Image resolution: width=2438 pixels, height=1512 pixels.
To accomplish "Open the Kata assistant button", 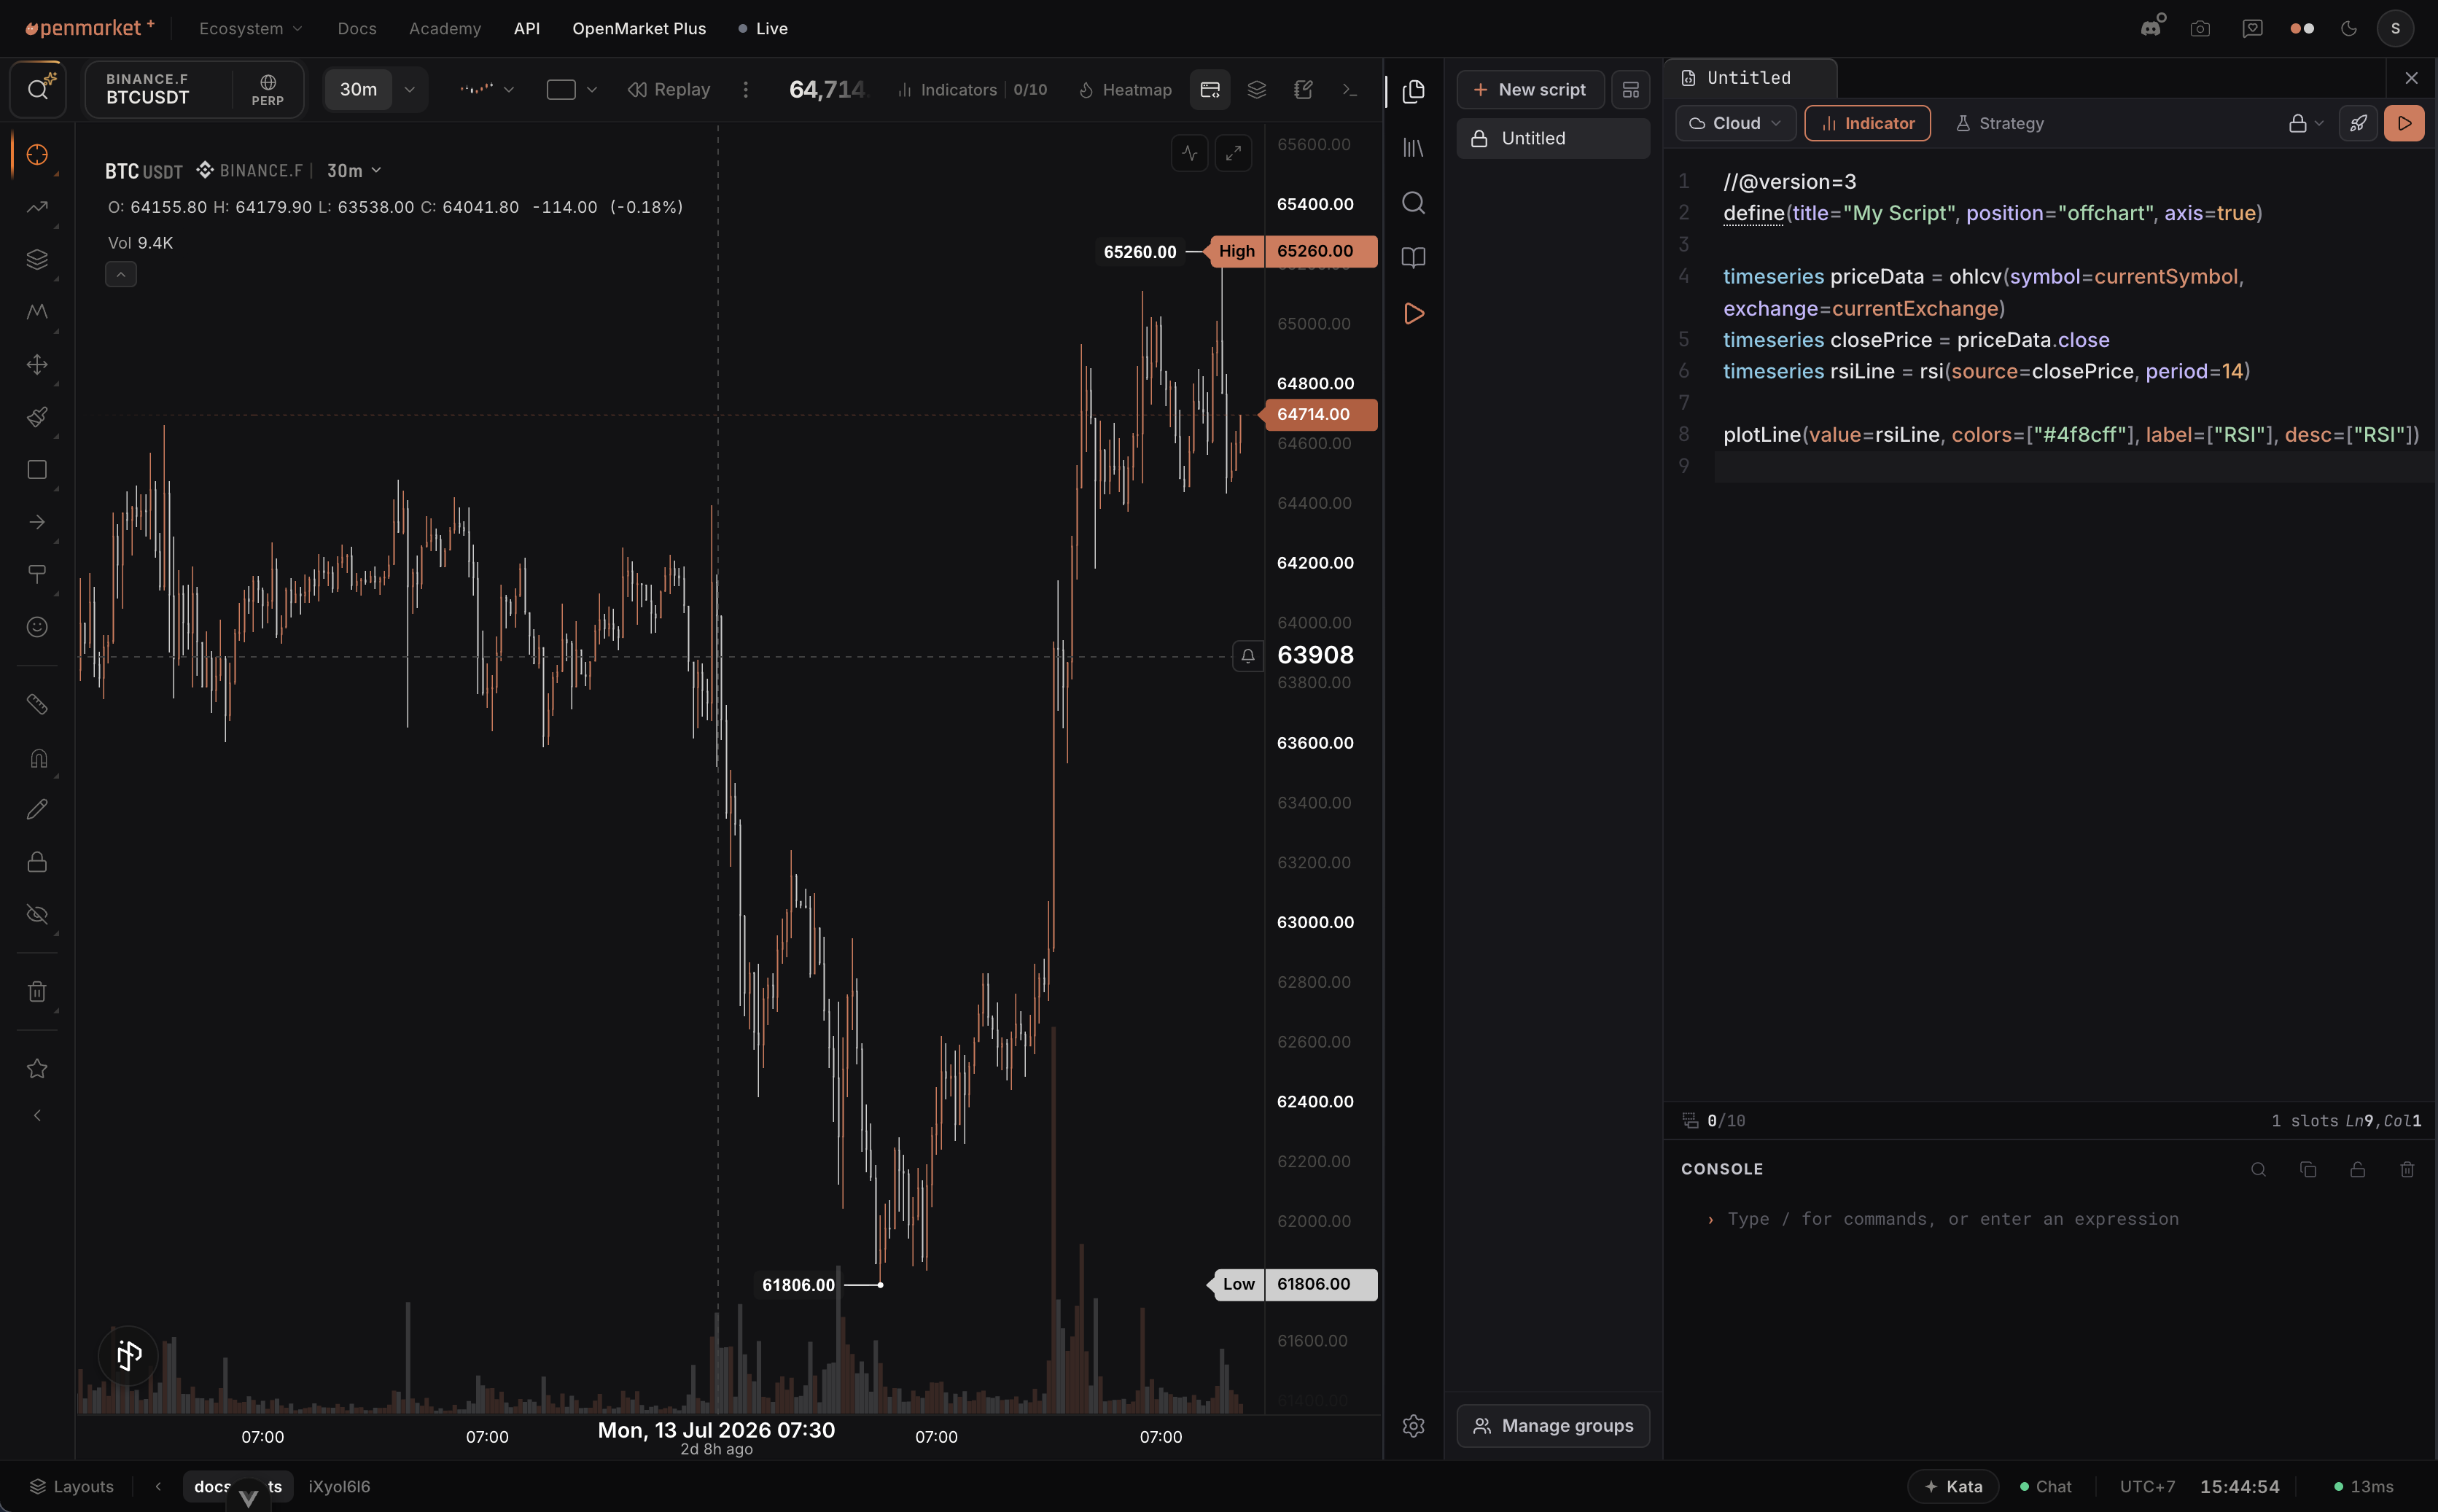I will (1953, 1486).
